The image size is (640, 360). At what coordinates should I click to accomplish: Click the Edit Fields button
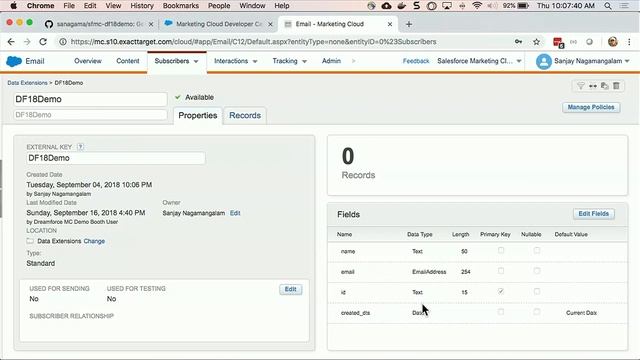tap(593, 214)
